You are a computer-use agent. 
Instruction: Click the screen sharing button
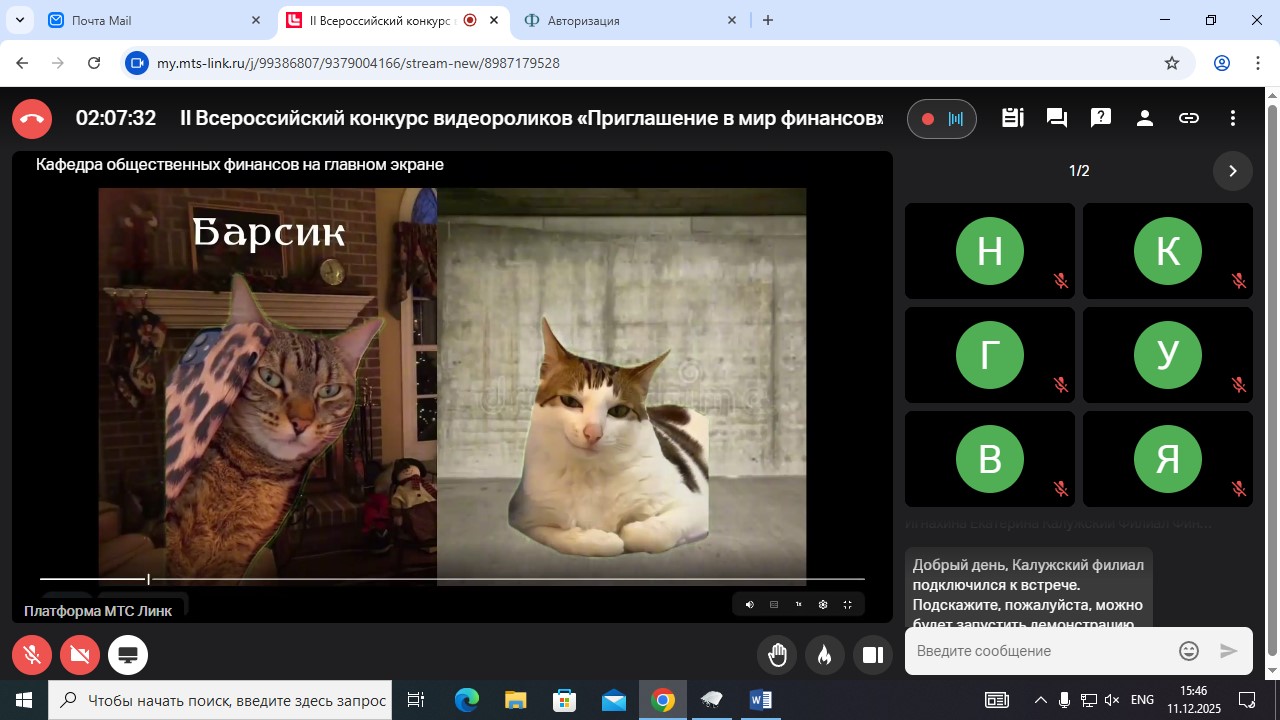(128, 655)
